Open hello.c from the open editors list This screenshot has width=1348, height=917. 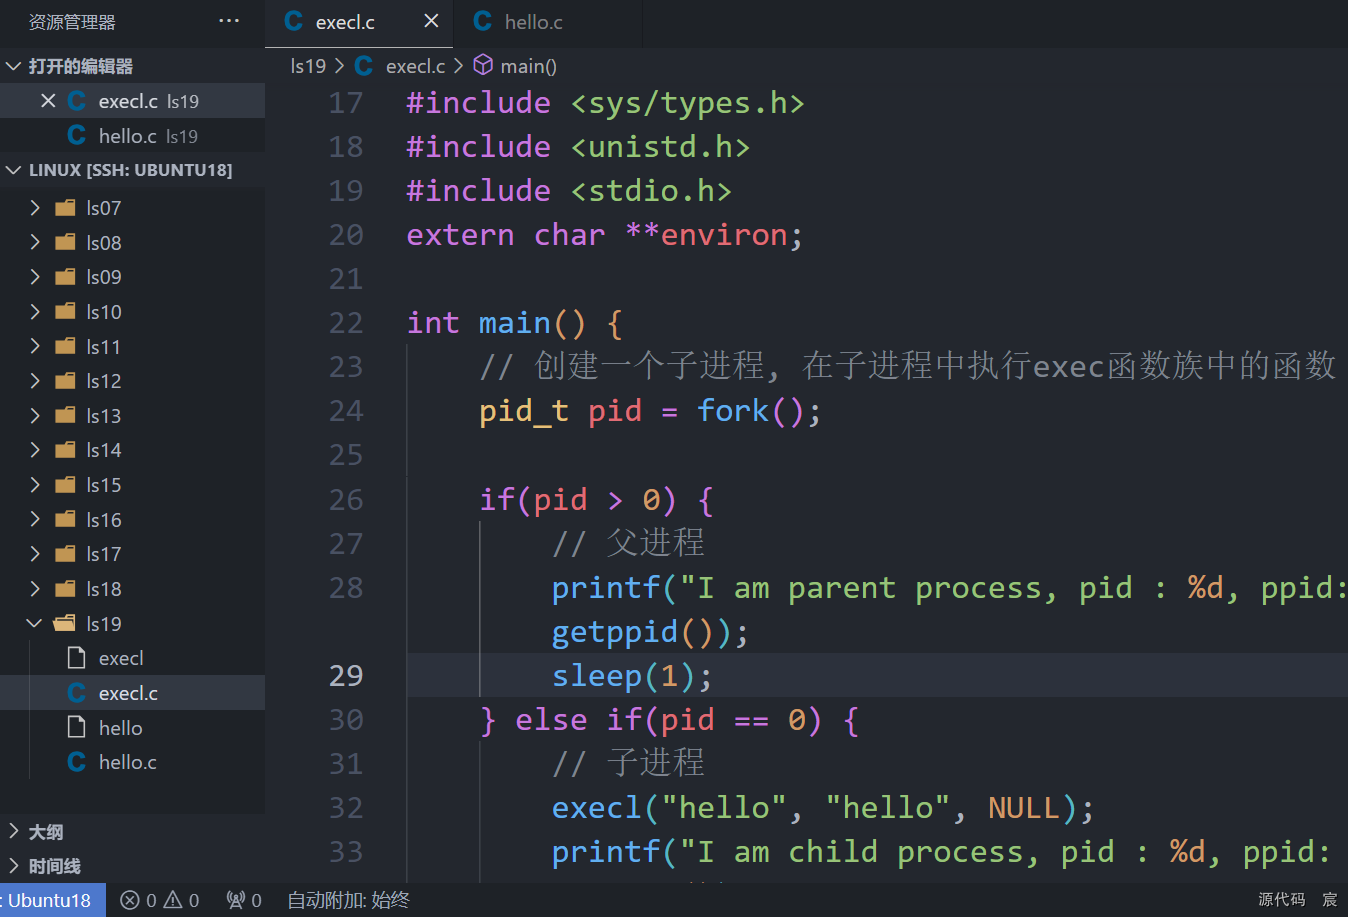click(132, 136)
